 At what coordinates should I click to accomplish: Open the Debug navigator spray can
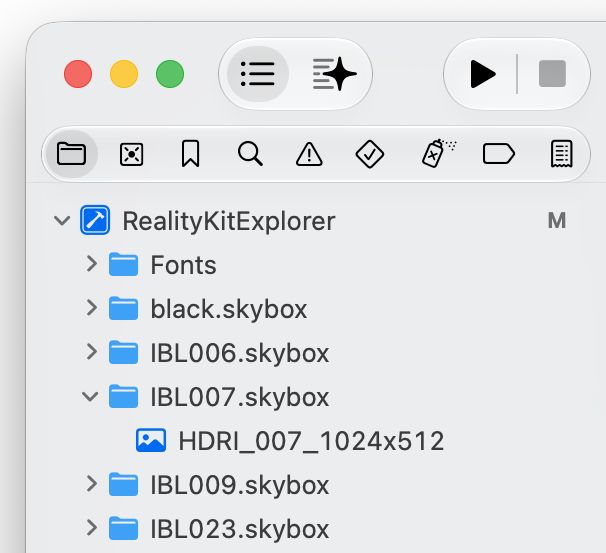[438, 153]
